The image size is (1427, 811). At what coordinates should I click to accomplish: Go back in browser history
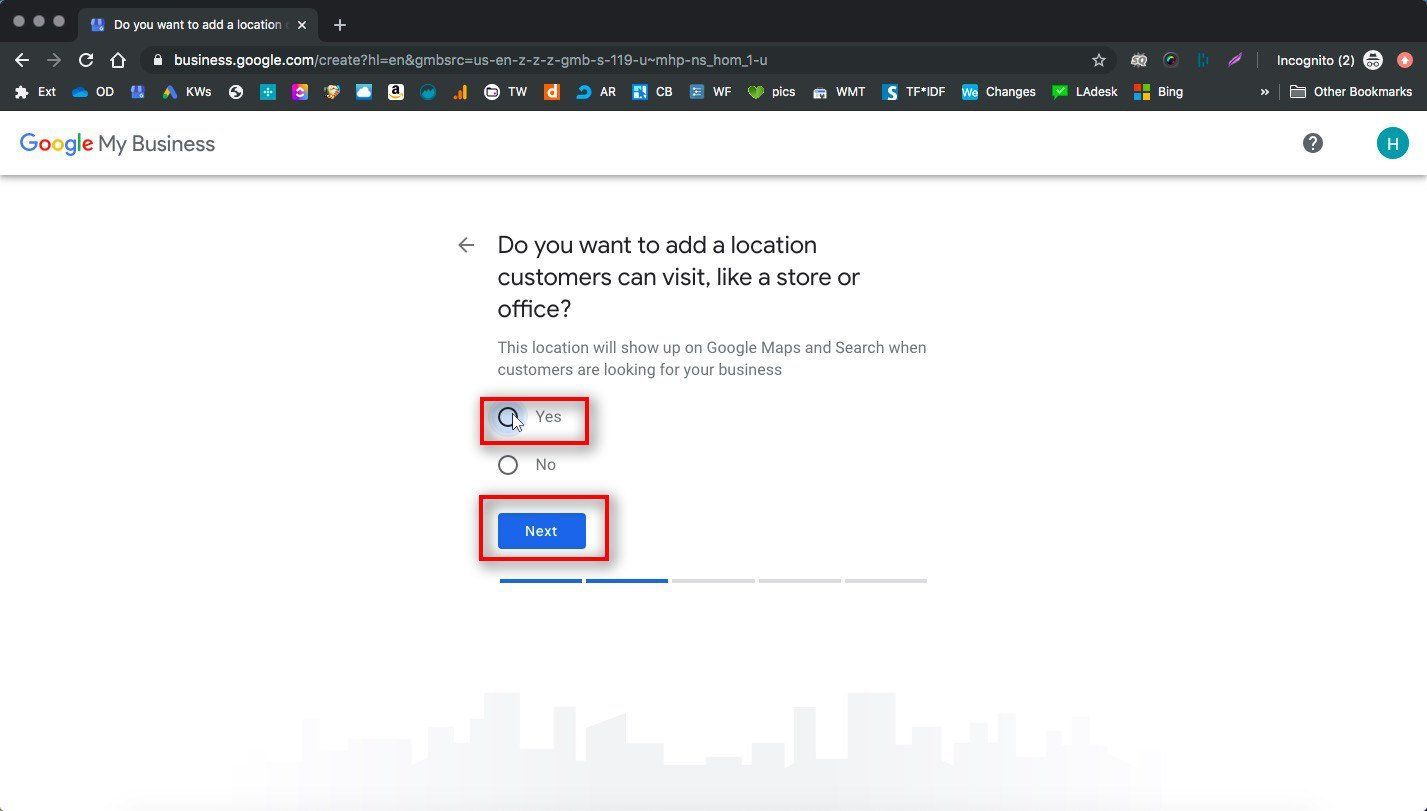(x=22, y=60)
